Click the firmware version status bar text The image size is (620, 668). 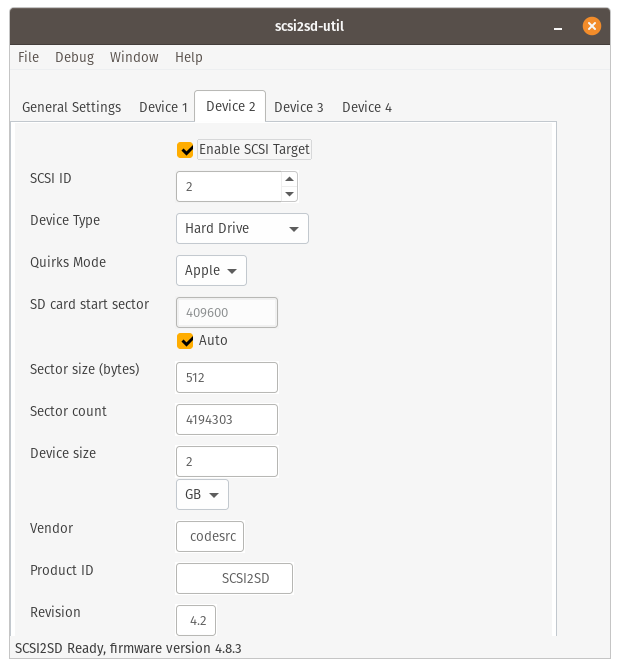point(128,648)
